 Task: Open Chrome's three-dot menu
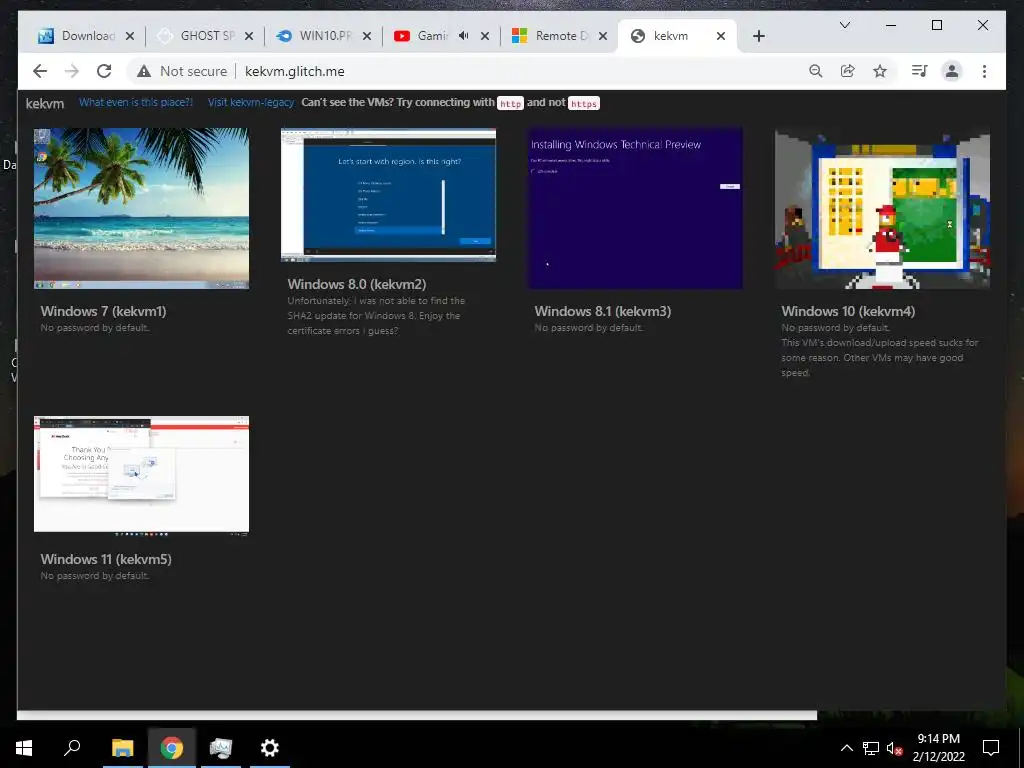[984, 71]
